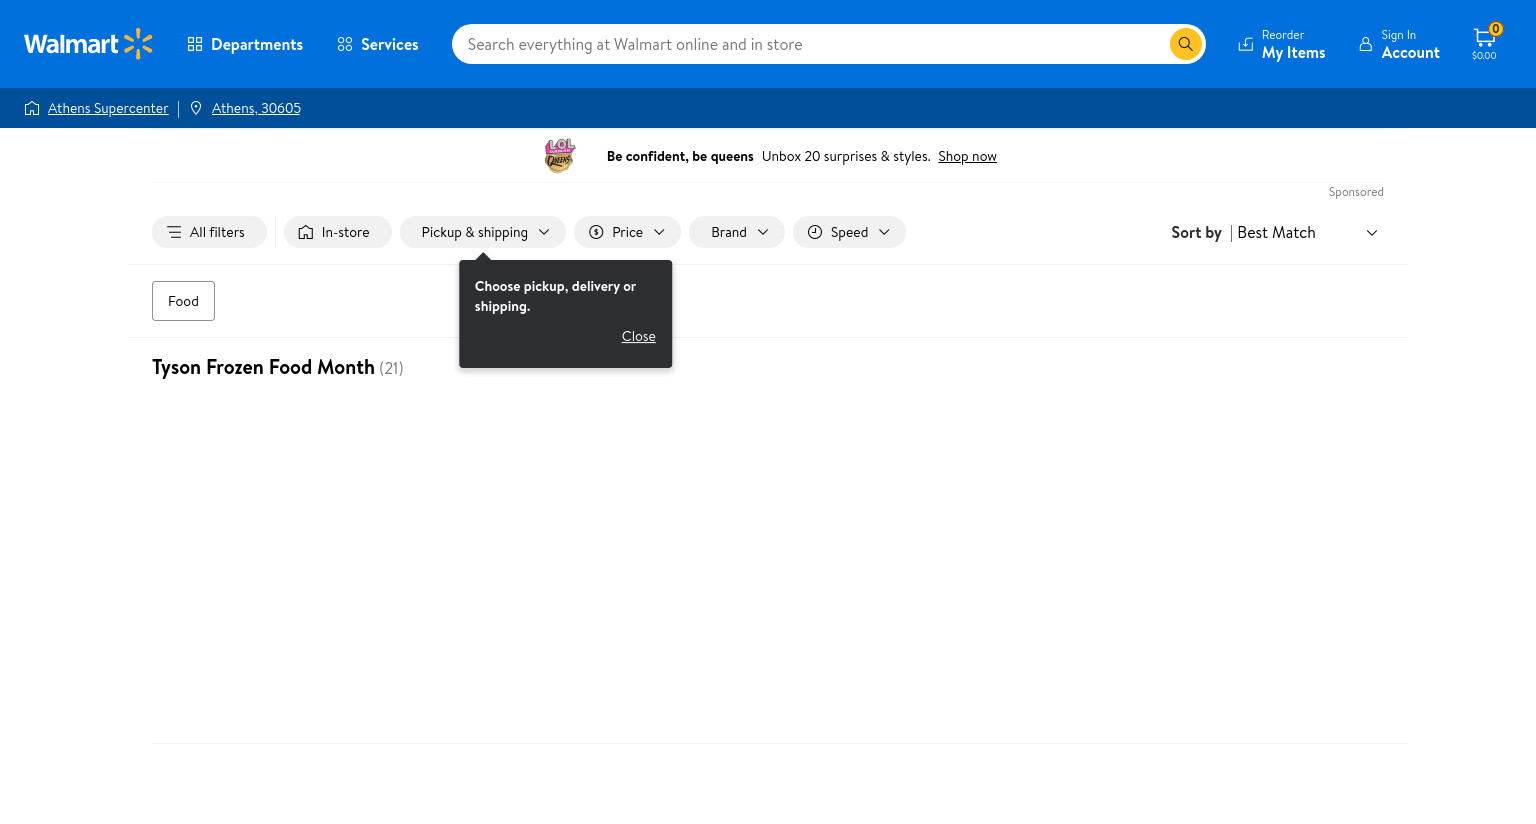Click the $0.00 cart total
This screenshot has width=1536, height=824.
(1484, 56)
